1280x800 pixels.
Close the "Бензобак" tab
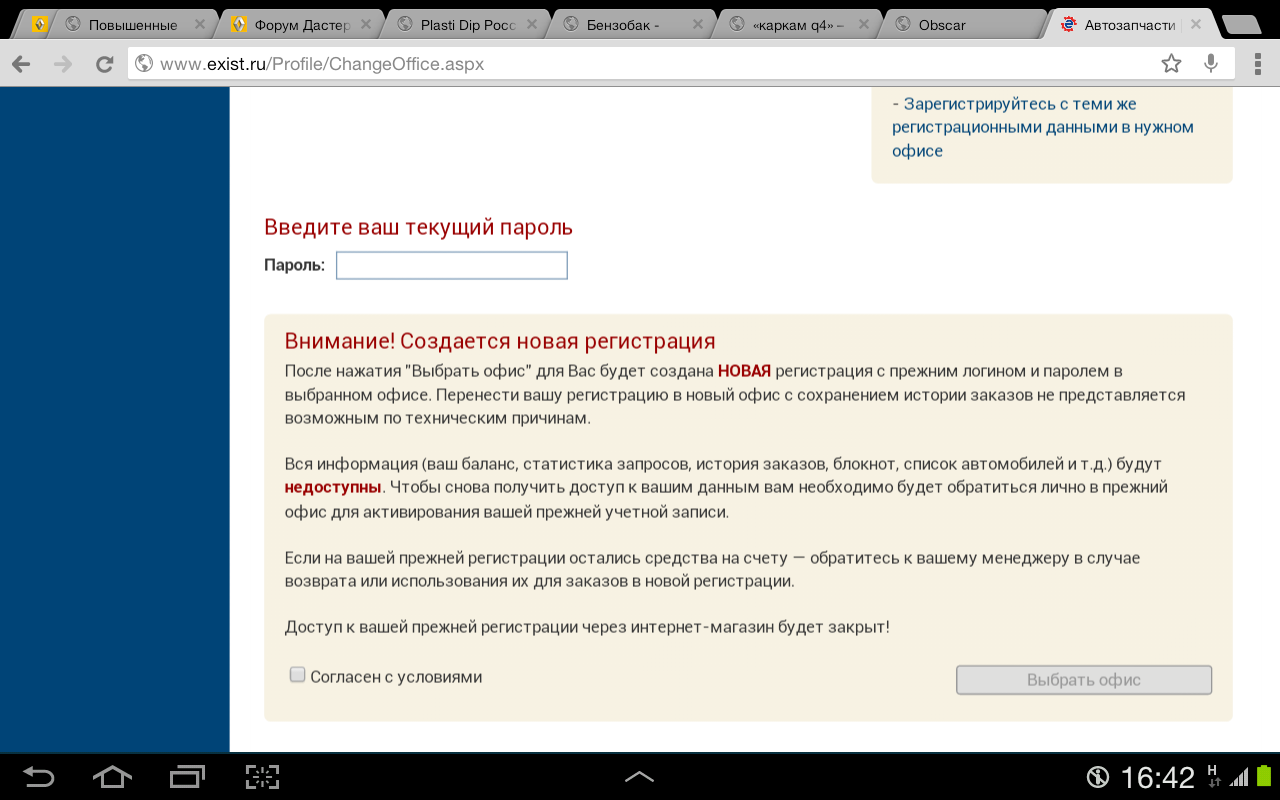coord(699,25)
